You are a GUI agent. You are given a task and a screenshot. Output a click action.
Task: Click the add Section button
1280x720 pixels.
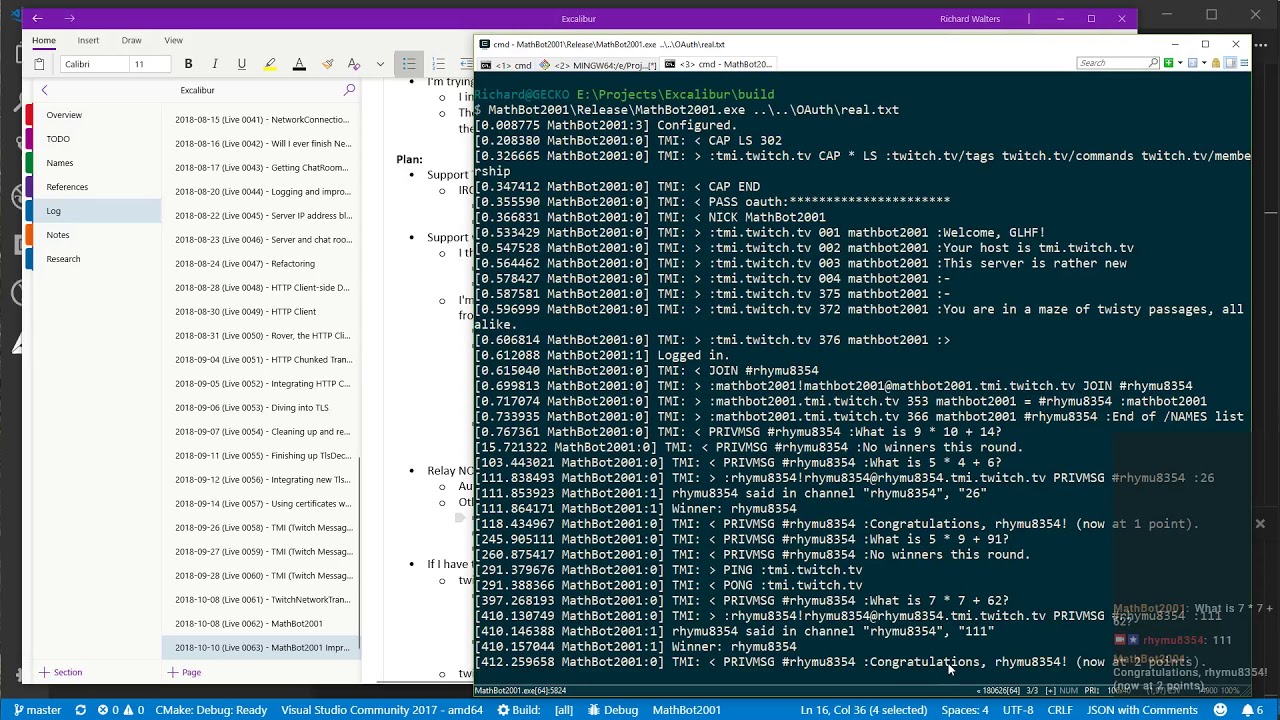point(61,672)
